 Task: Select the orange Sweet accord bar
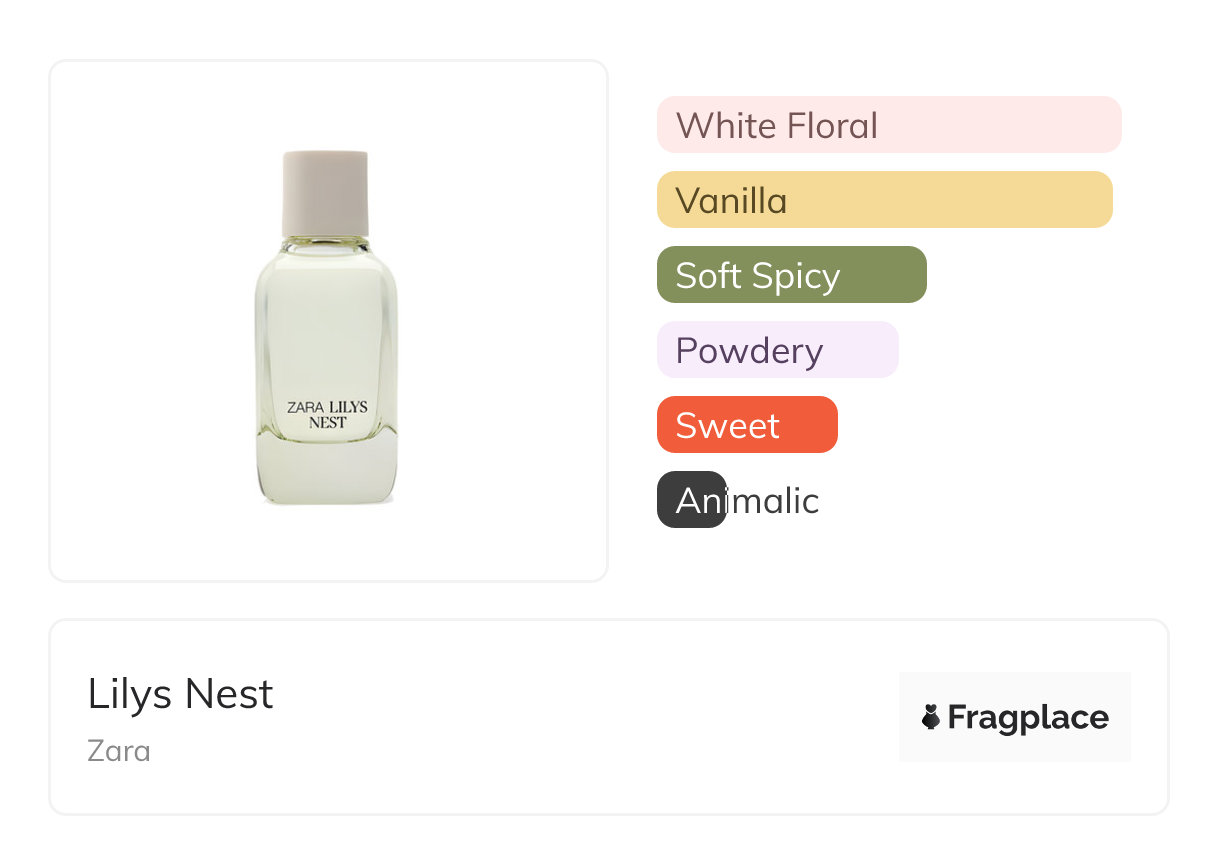pos(746,425)
